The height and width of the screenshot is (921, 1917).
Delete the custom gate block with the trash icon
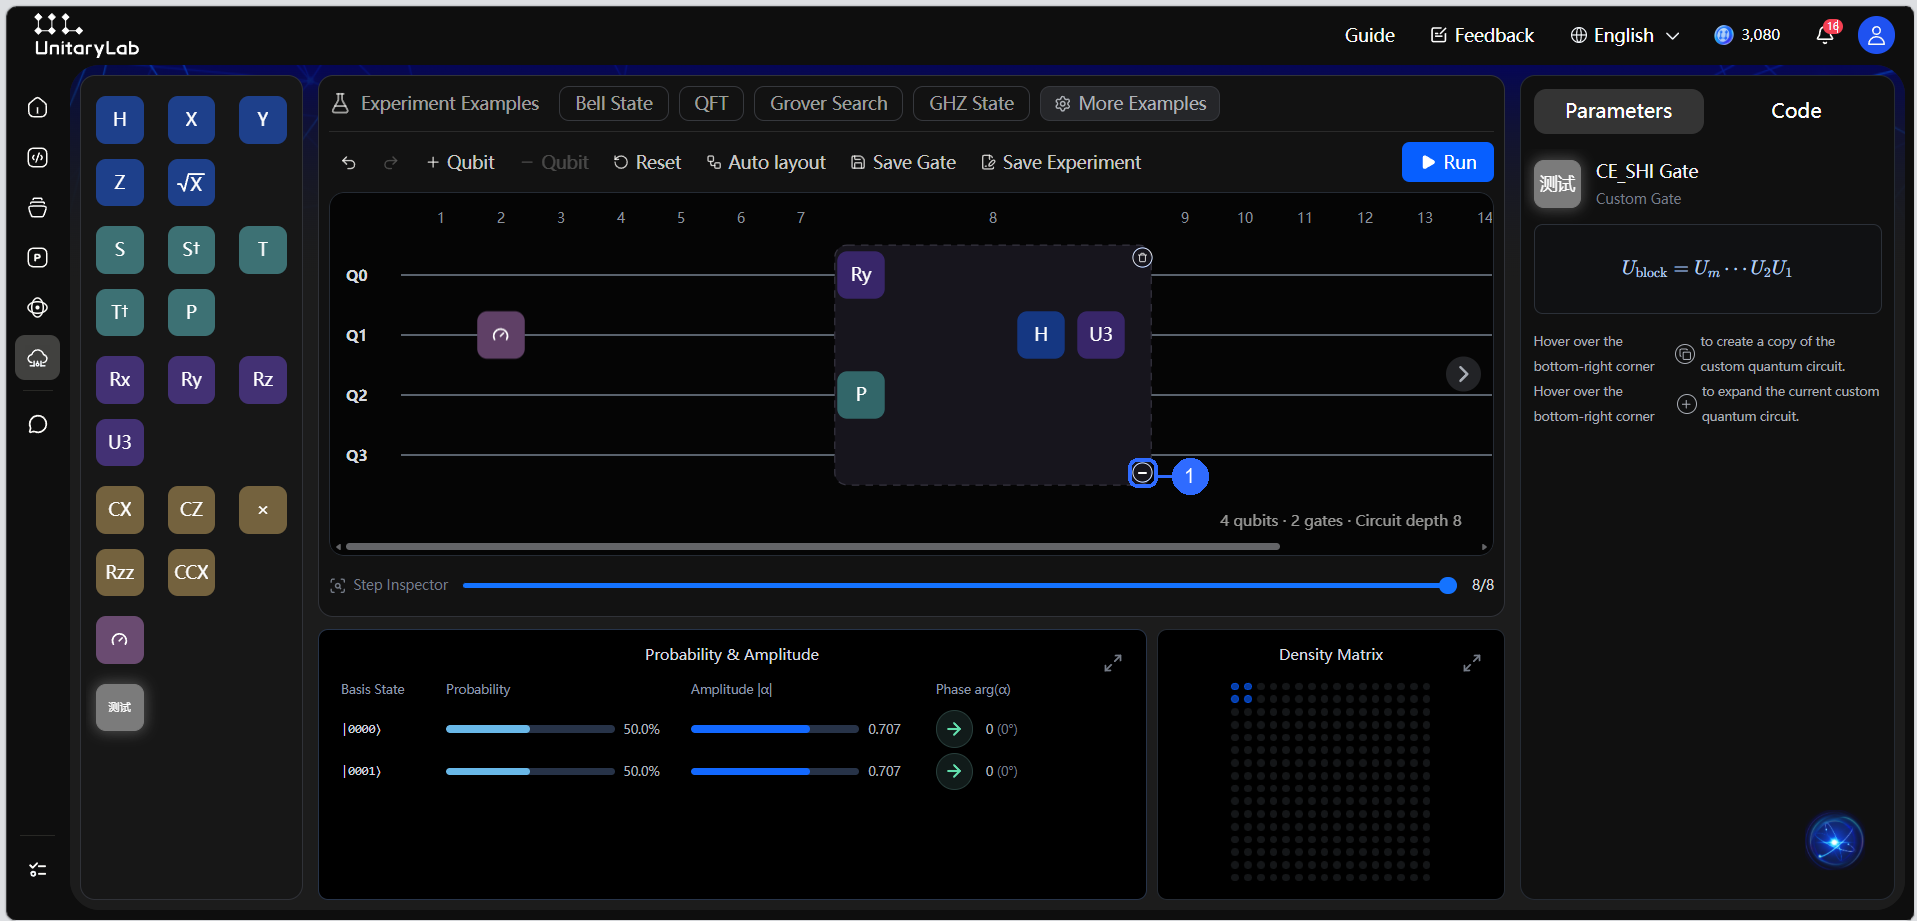[1142, 258]
